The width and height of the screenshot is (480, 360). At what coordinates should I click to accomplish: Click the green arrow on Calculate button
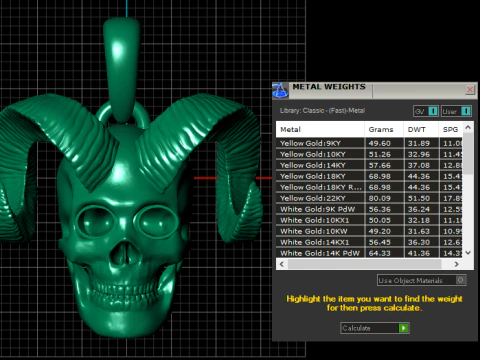coord(404,328)
